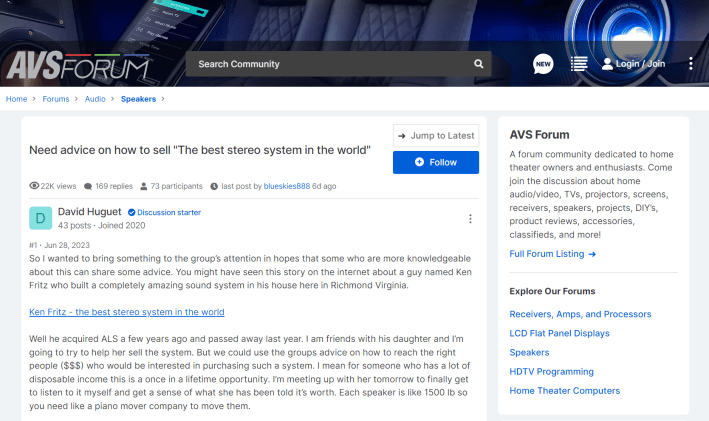Click Jump to Latest button

tap(436, 136)
